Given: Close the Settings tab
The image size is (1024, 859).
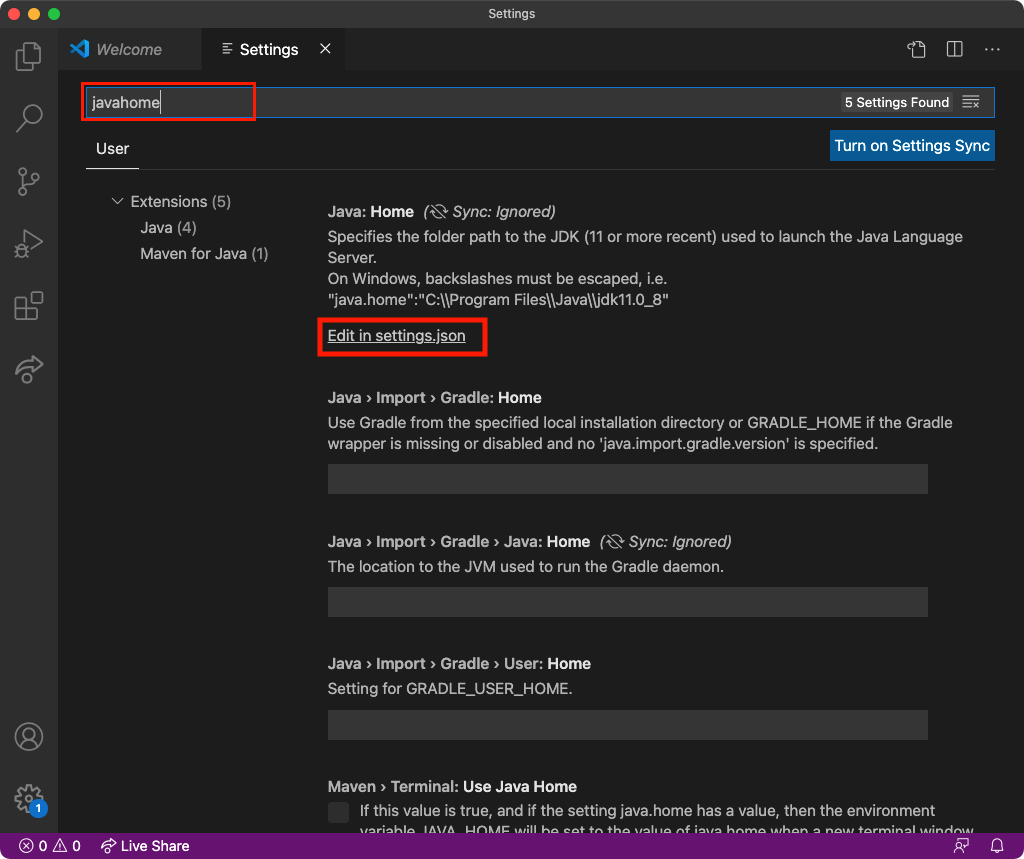Looking at the screenshot, I should point(325,49).
